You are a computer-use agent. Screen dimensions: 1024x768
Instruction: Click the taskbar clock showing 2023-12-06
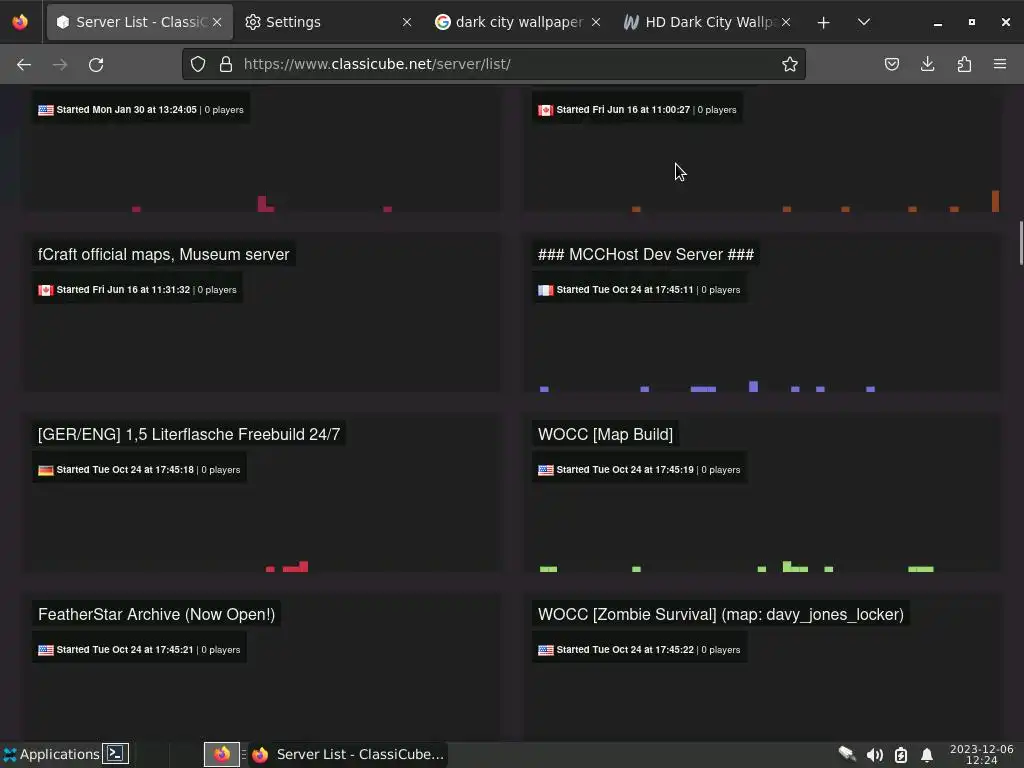click(x=981, y=754)
